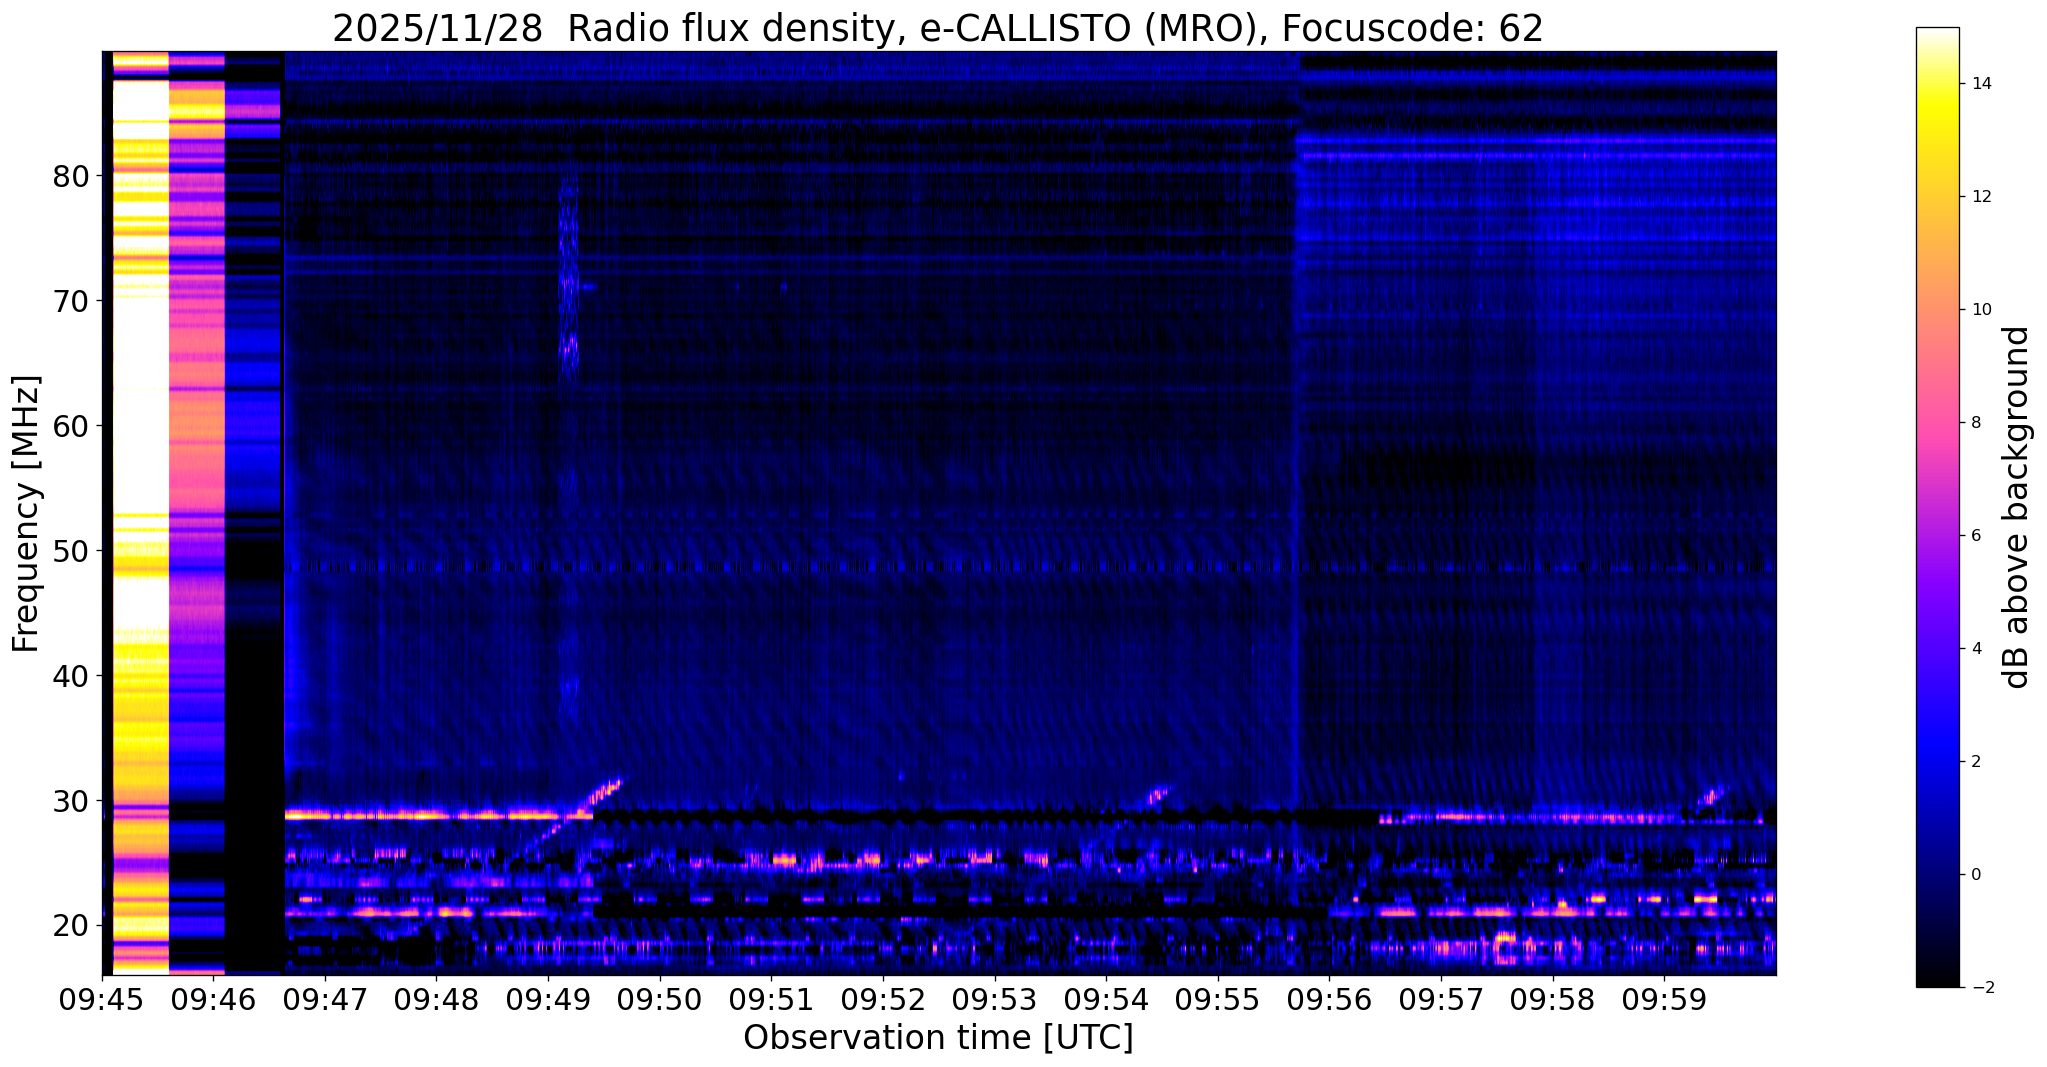The width and height of the screenshot is (2047, 1067).
Task: Click the colorbar tick label 14
Action: [x=1981, y=84]
